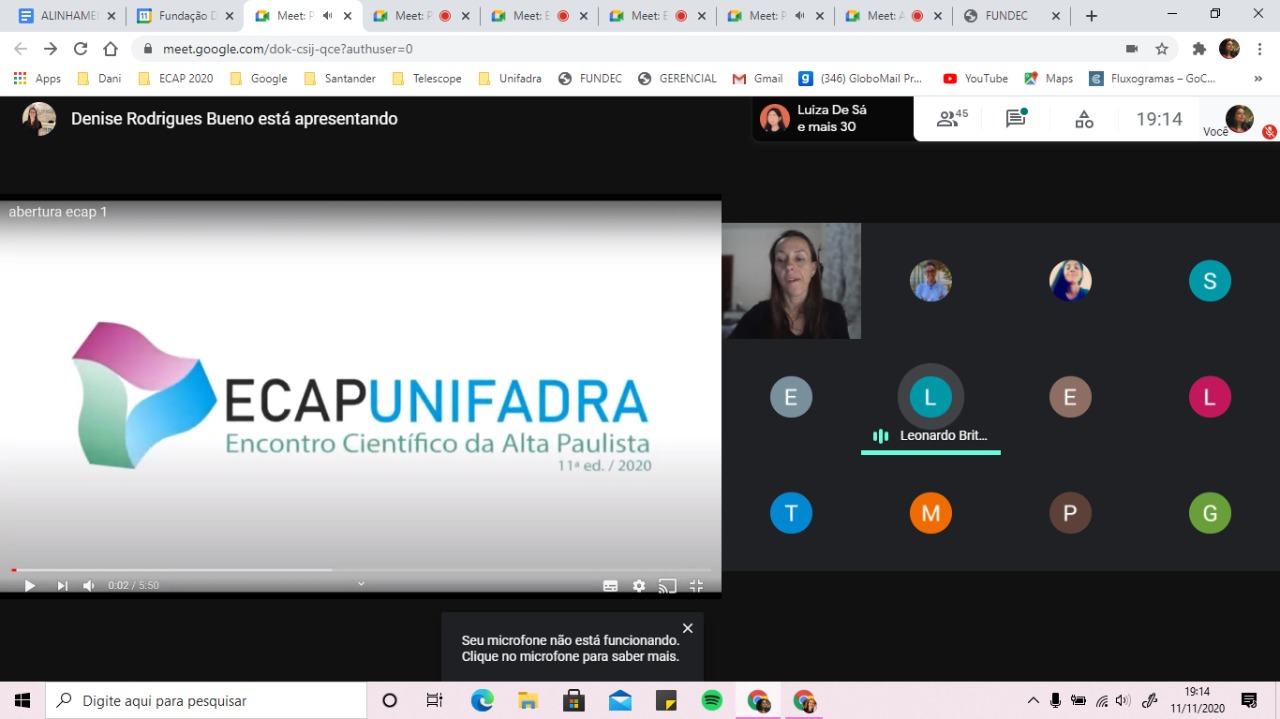Dismiss the microphone not working notice
This screenshot has width=1280, height=719.
[x=687, y=628]
